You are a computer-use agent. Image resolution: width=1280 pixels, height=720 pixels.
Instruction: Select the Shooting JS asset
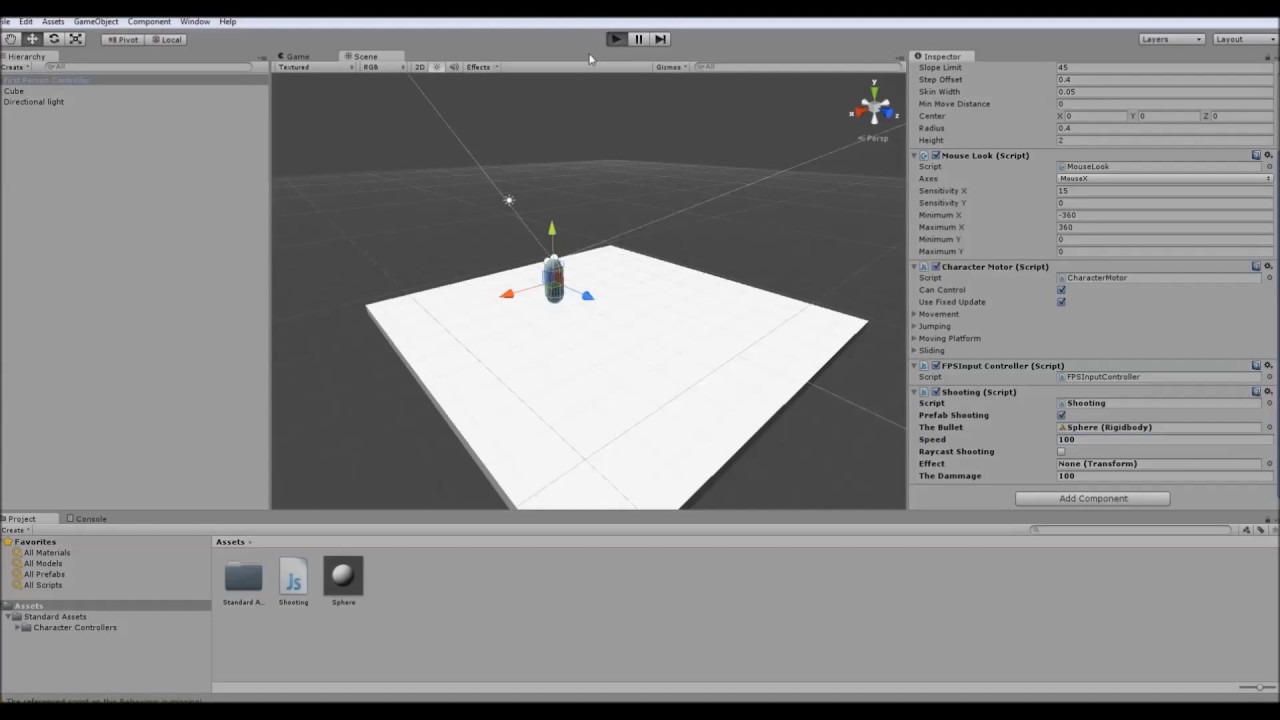[293, 582]
